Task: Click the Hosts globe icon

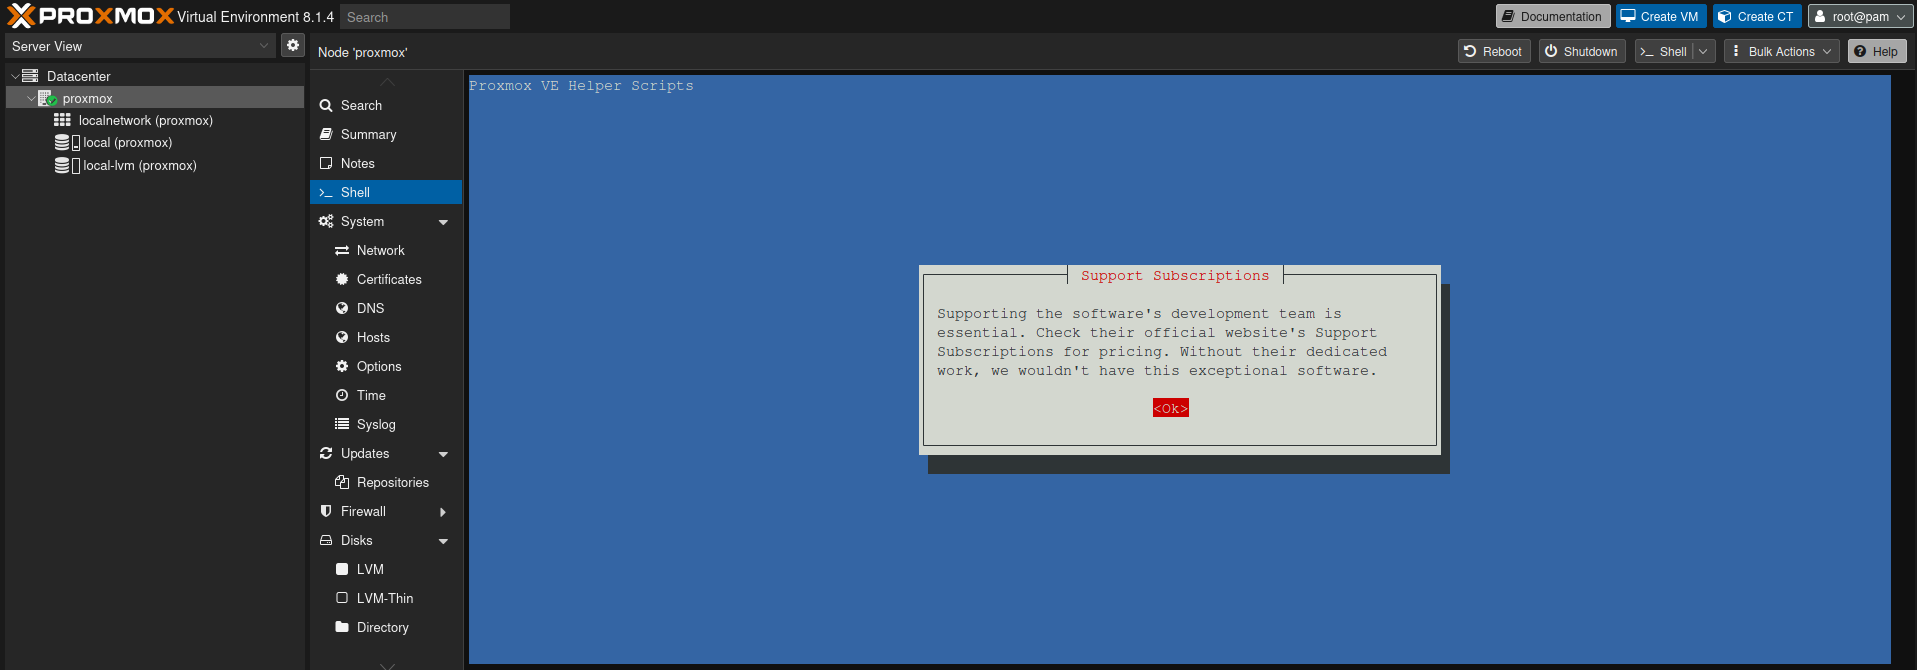Action: coord(342,337)
